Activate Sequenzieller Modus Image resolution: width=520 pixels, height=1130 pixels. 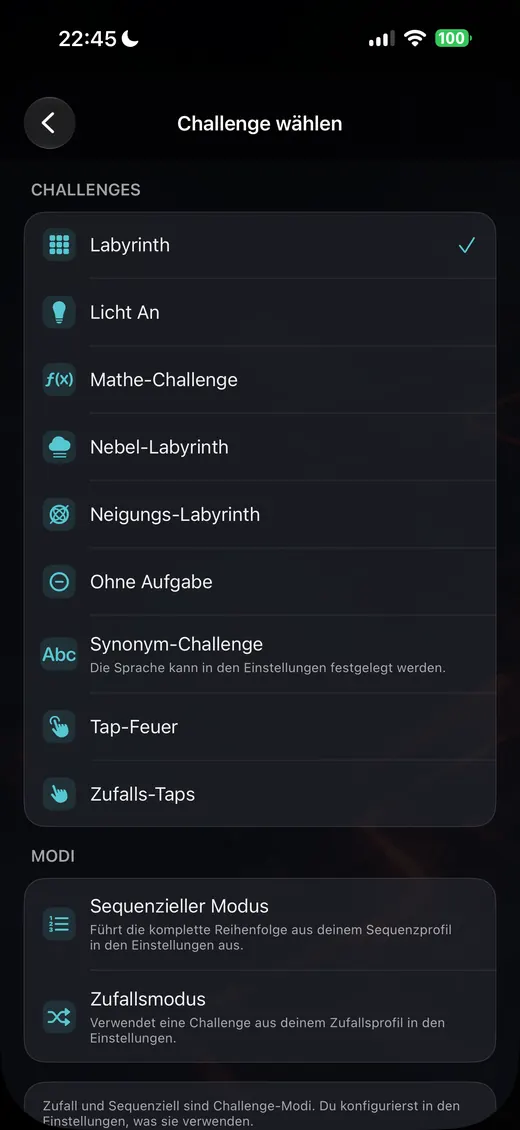coord(260,925)
